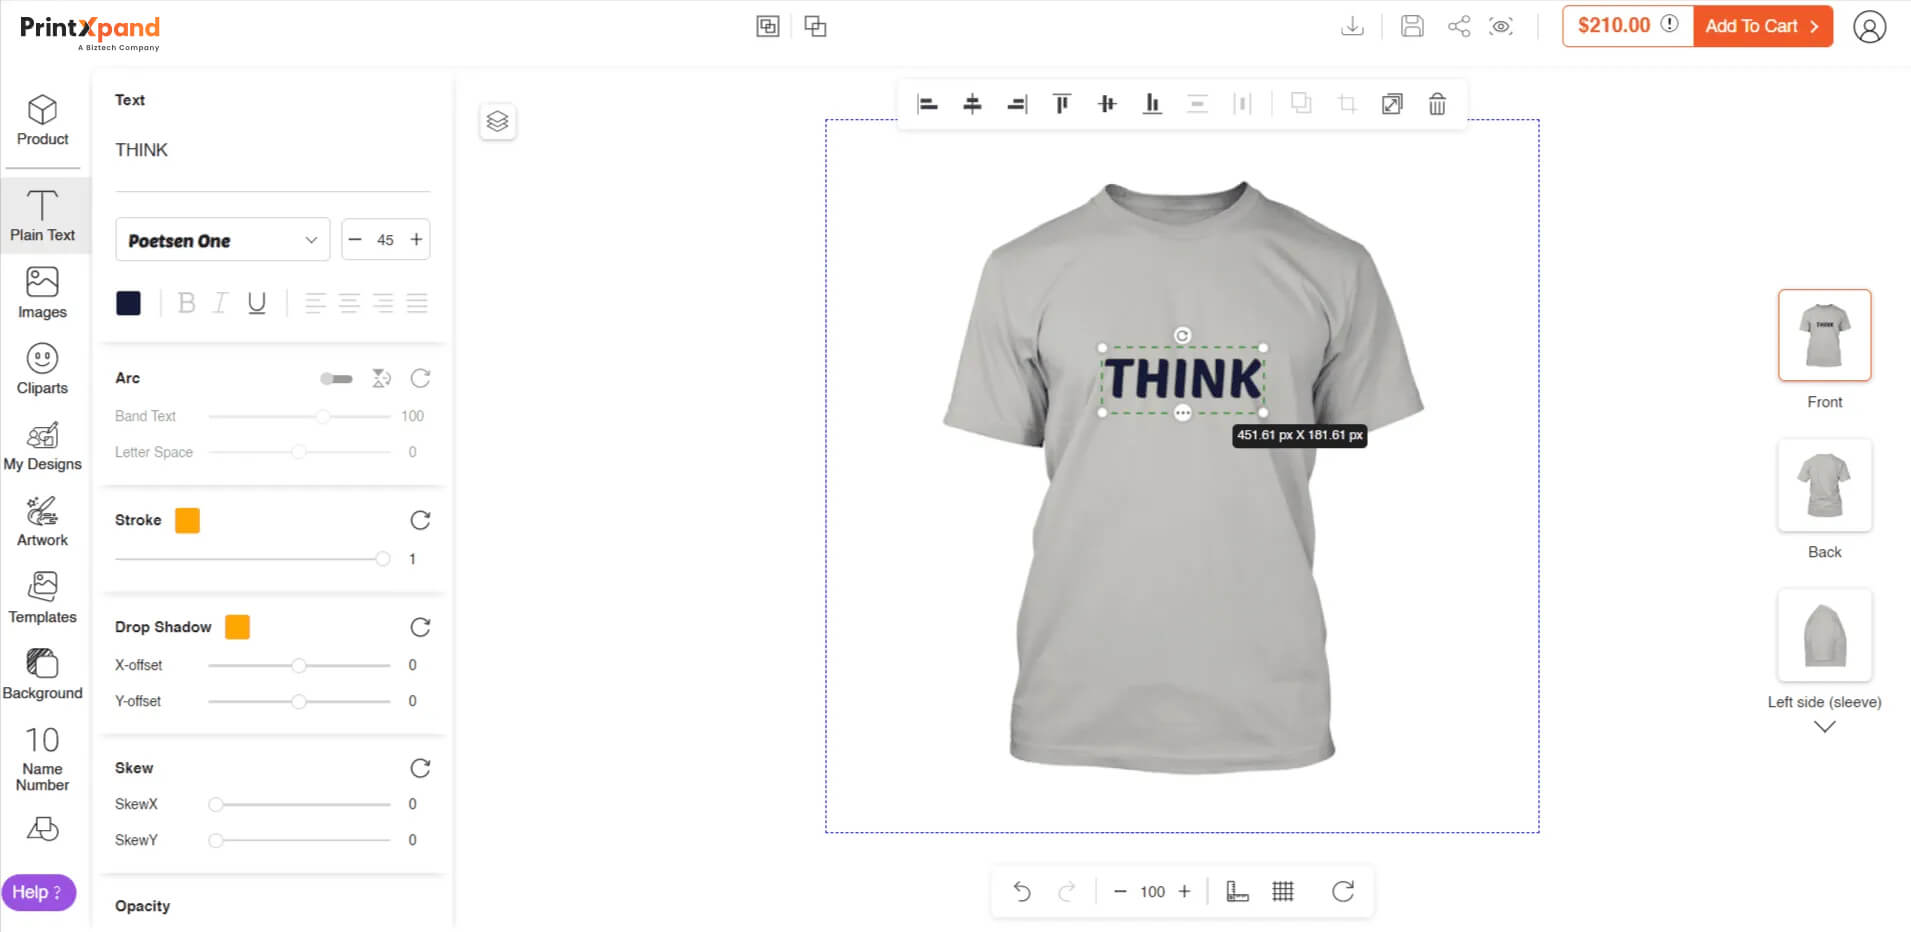
Task: Toggle the Arc switch on
Action: click(x=336, y=379)
